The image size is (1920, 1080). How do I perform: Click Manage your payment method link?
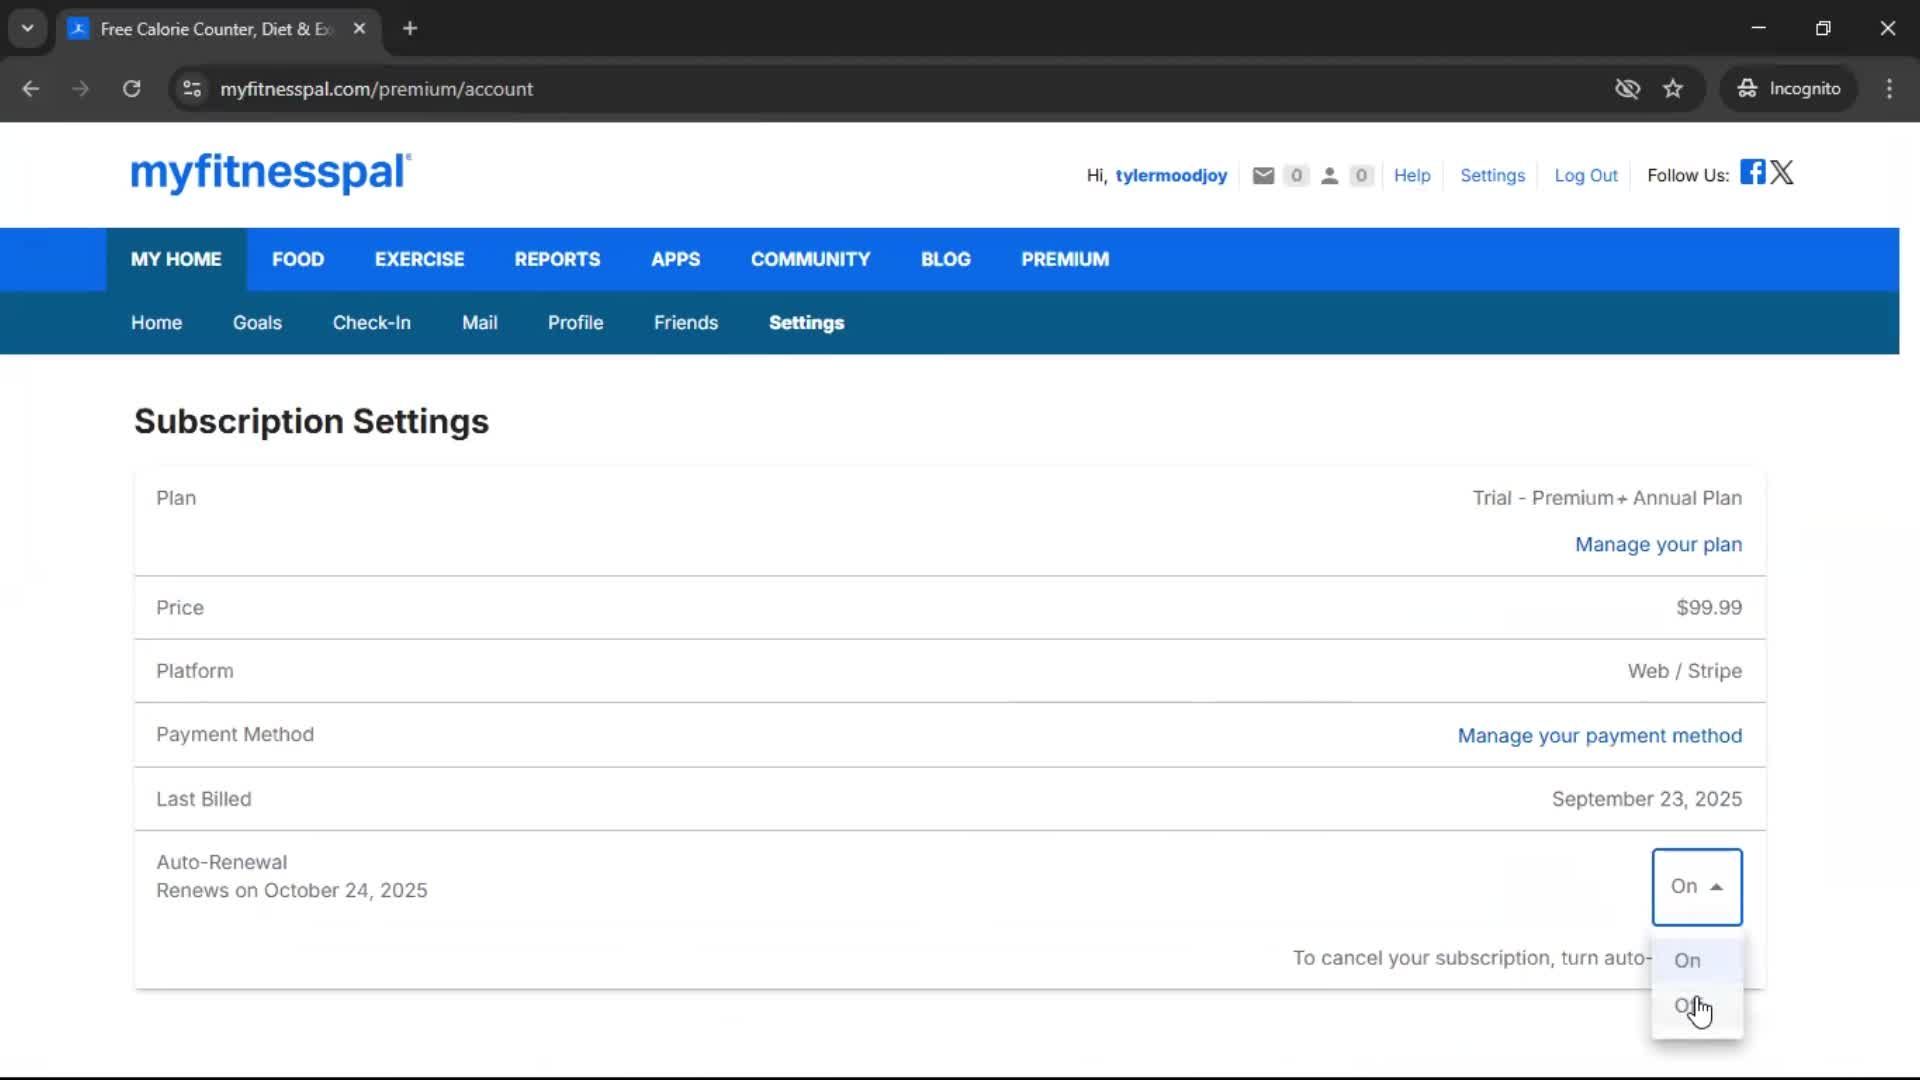1599,736
